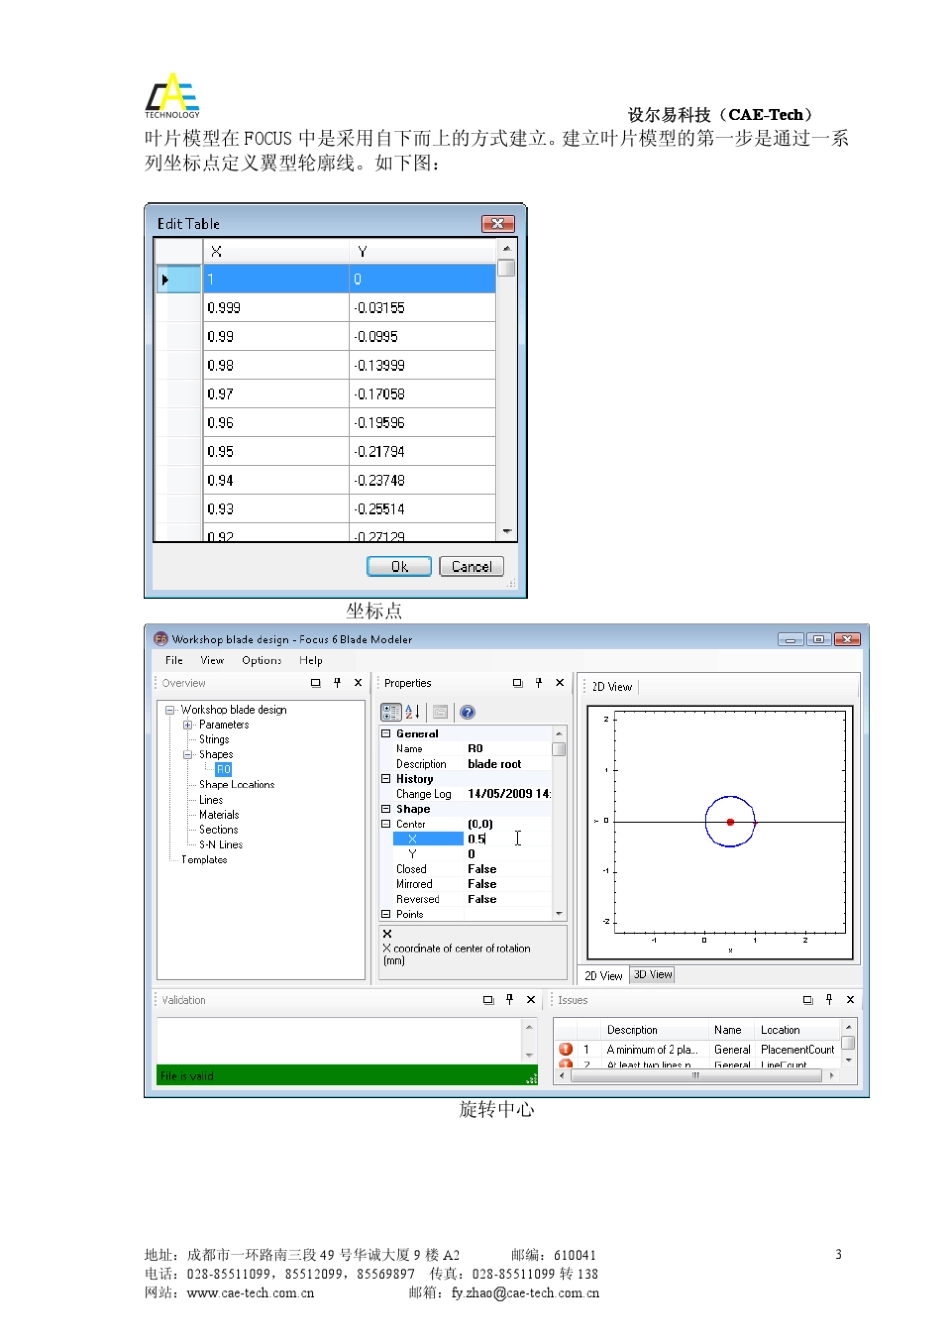The image size is (950, 1344).
Task: Collapse the Shapes tree node
Action: (x=187, y=755)
